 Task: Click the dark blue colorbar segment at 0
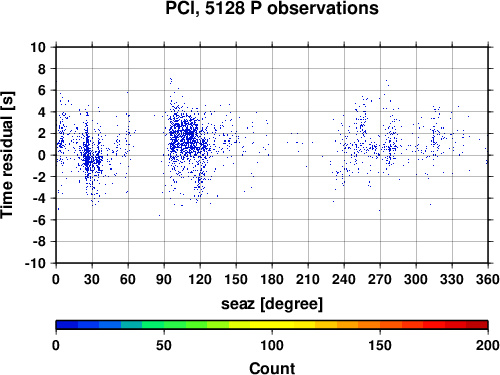tap(67, 325)
